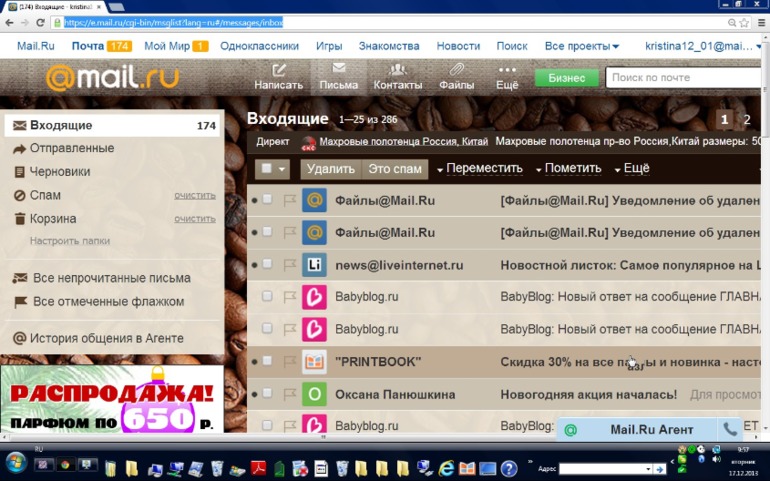Expand the Все проекты menu
Image resolution: width=770 pixels, height=481 pixels.
582,46
